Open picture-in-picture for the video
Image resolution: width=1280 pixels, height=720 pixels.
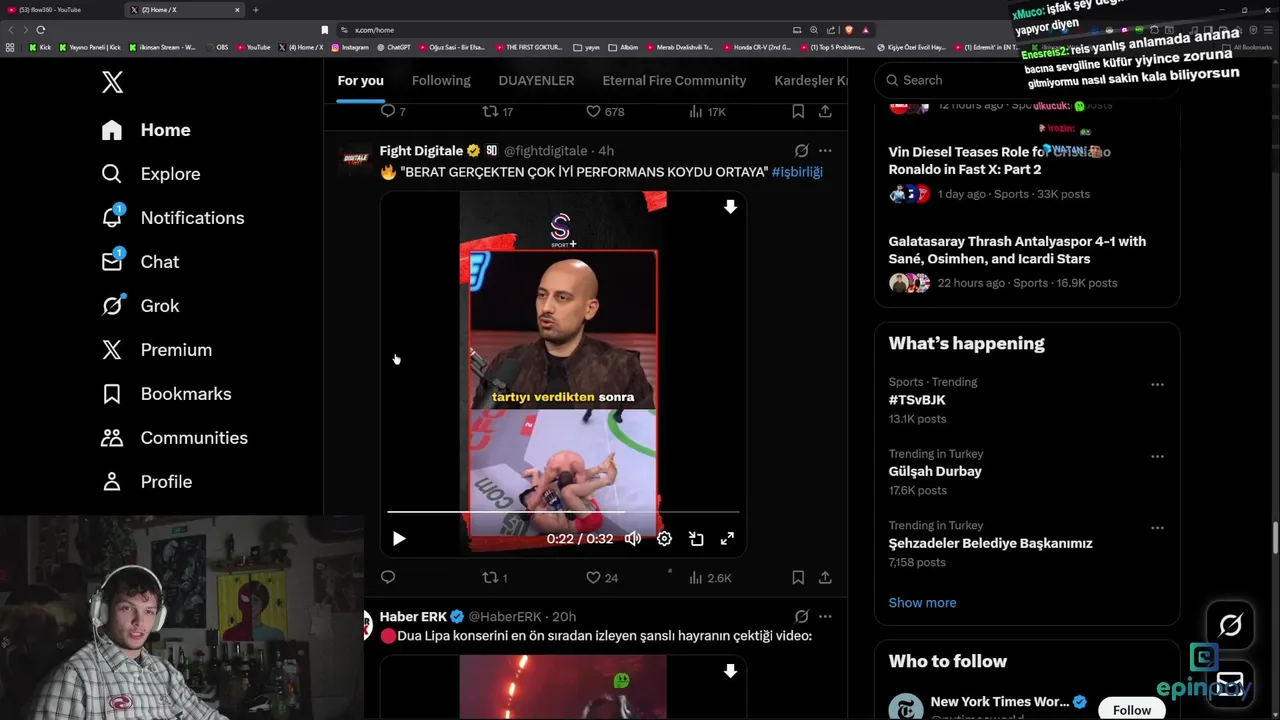coord(696,539)
